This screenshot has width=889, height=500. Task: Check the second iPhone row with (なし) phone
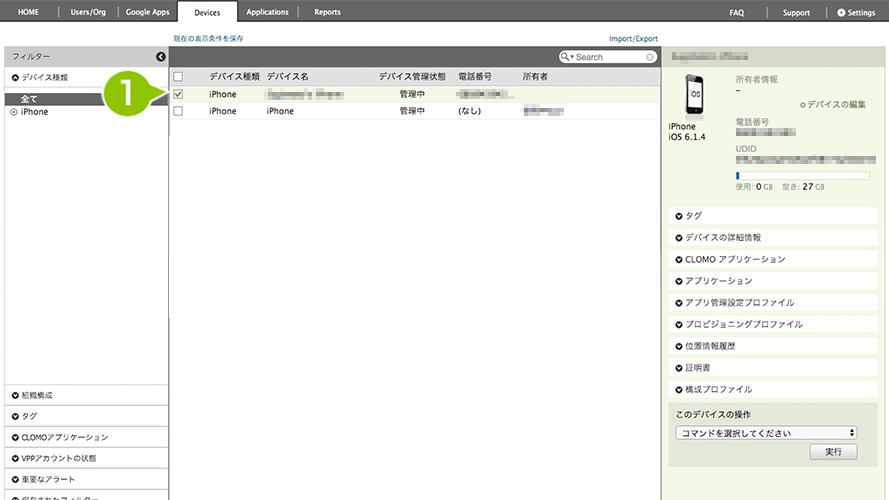click(178, 111)
